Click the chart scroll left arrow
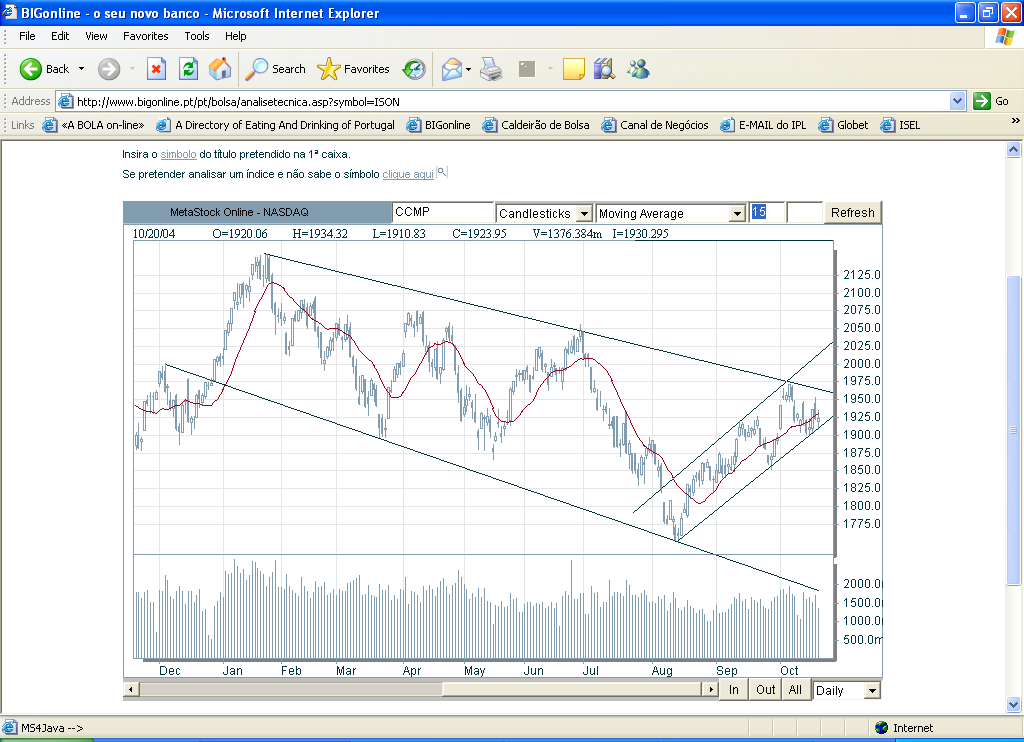 click(x=131, y=689)
